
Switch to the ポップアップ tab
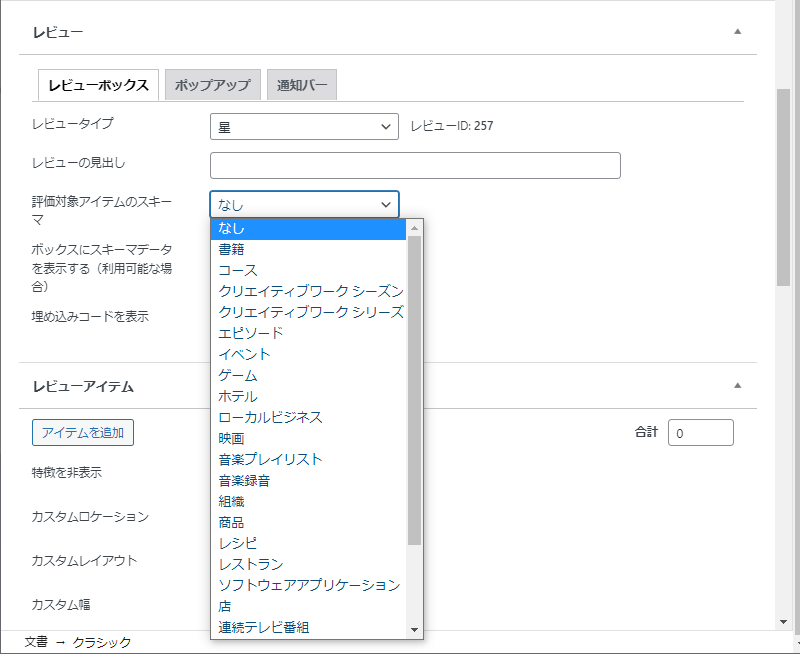(213, 85)
